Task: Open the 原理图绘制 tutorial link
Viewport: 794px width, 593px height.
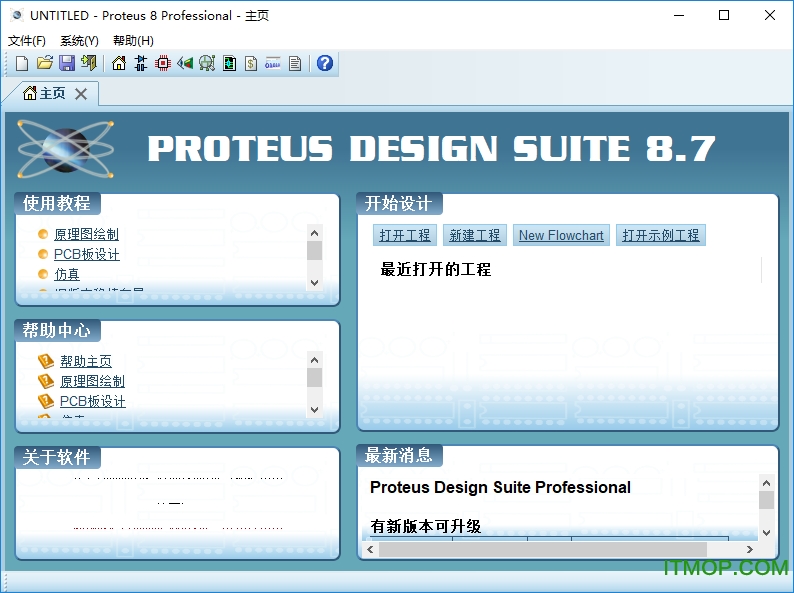Action: 87,234
